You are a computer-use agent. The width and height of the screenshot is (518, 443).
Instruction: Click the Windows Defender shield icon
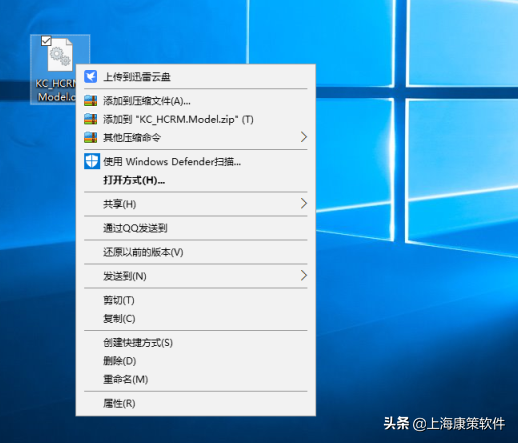point(92,161)
